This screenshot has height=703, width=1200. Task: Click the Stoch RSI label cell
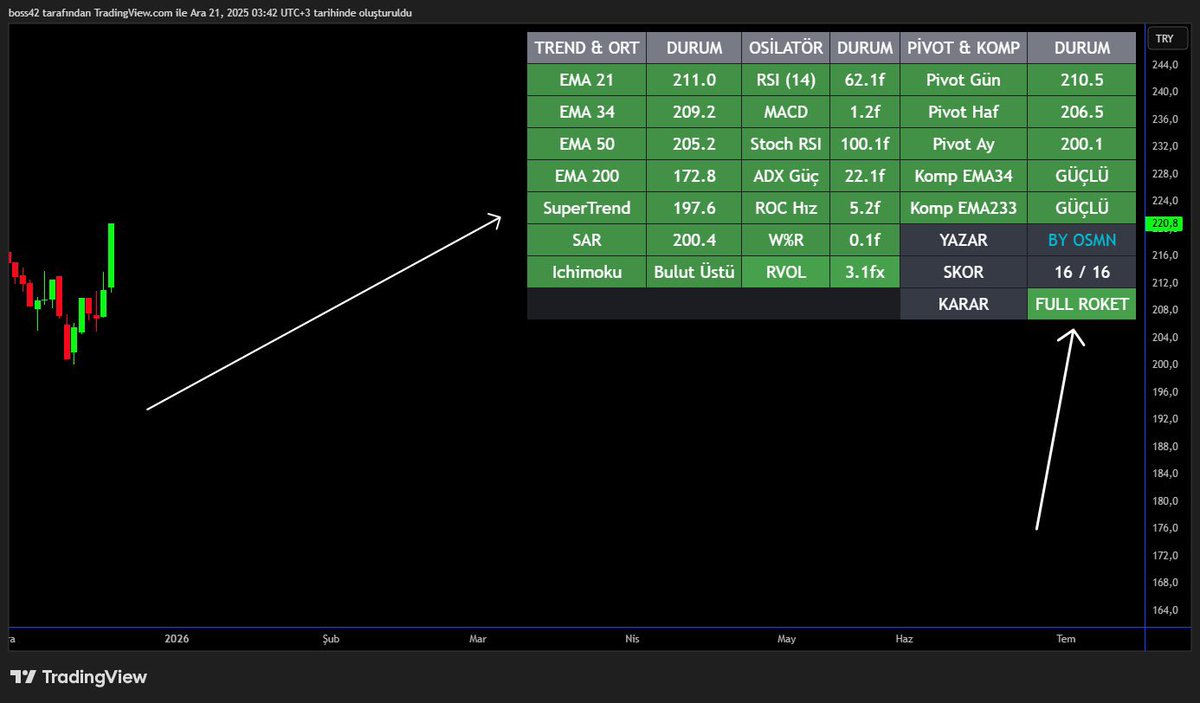pyautogui.click(x=786, y=144)
